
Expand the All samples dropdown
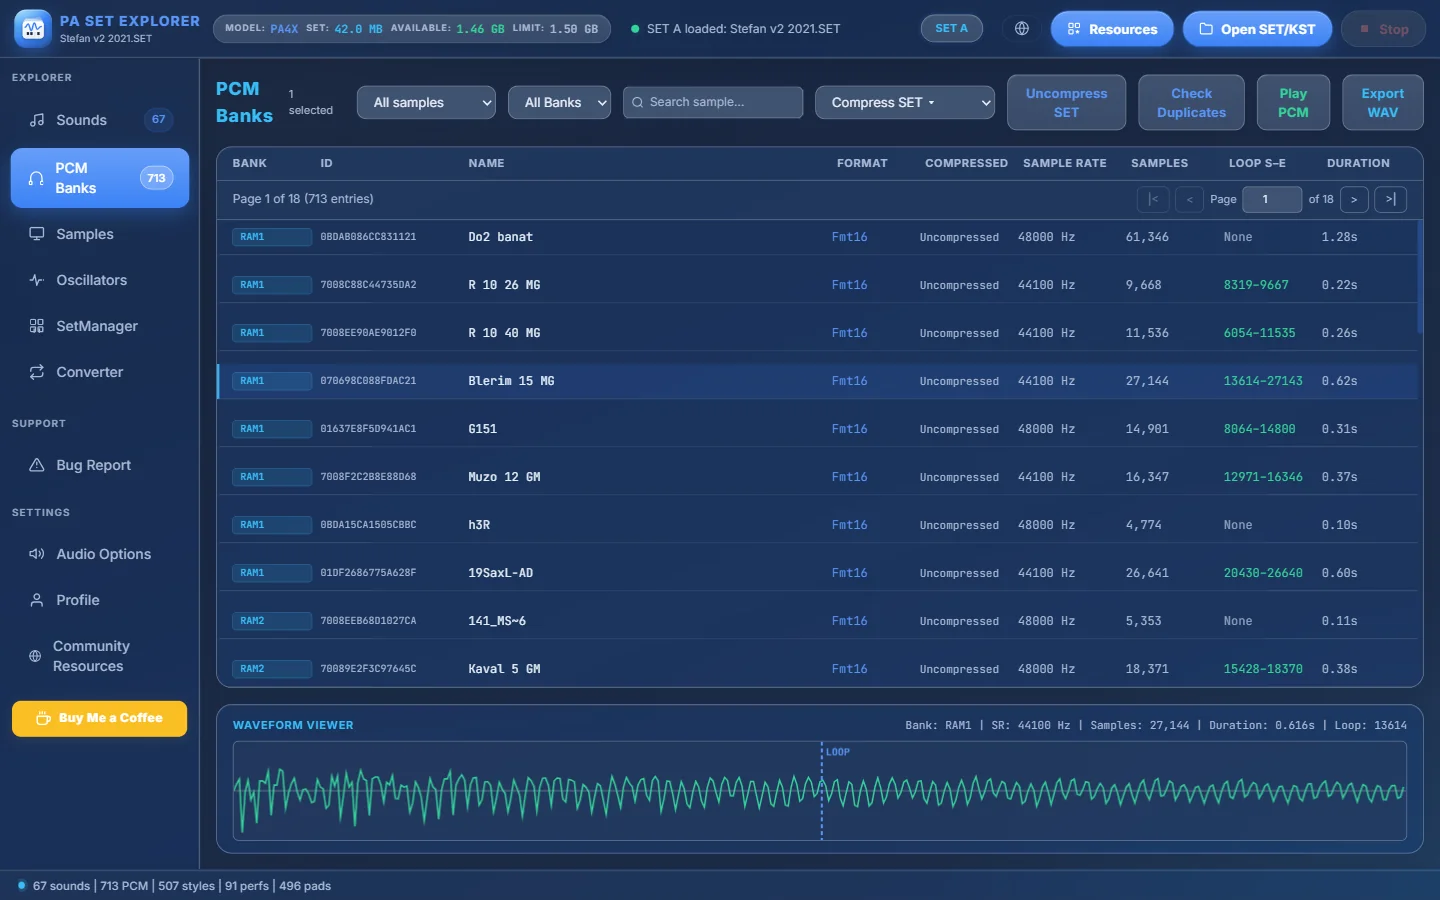pos(427,102)
